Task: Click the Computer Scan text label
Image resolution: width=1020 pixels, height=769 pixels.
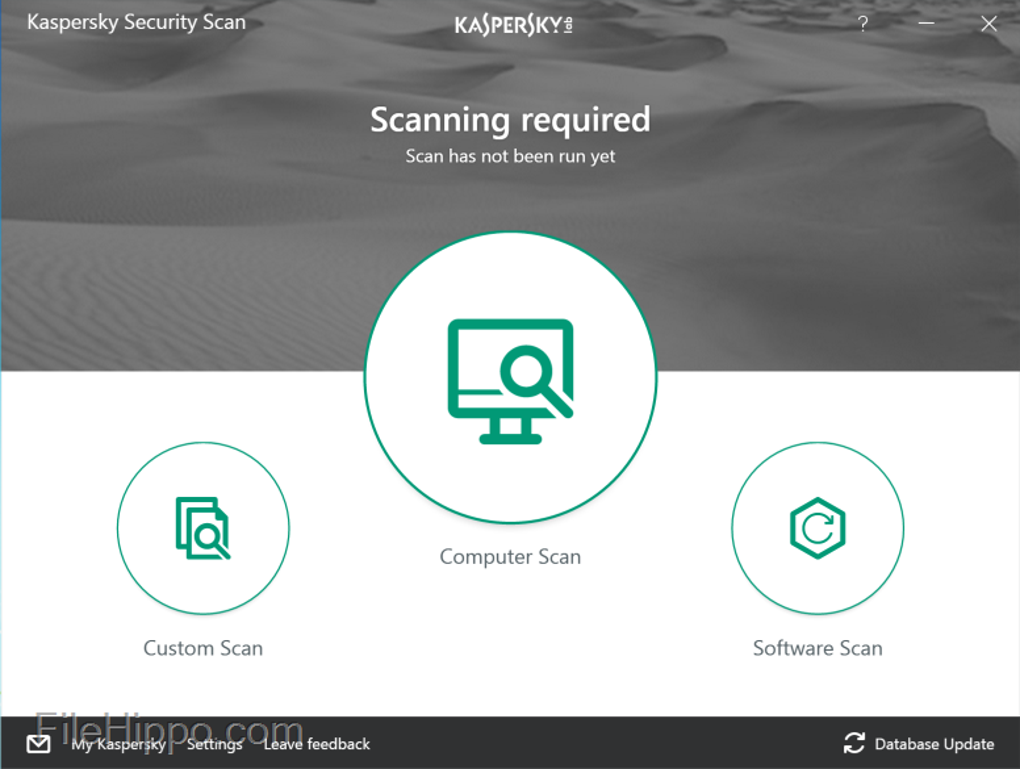Action: [x=510, y=557]
